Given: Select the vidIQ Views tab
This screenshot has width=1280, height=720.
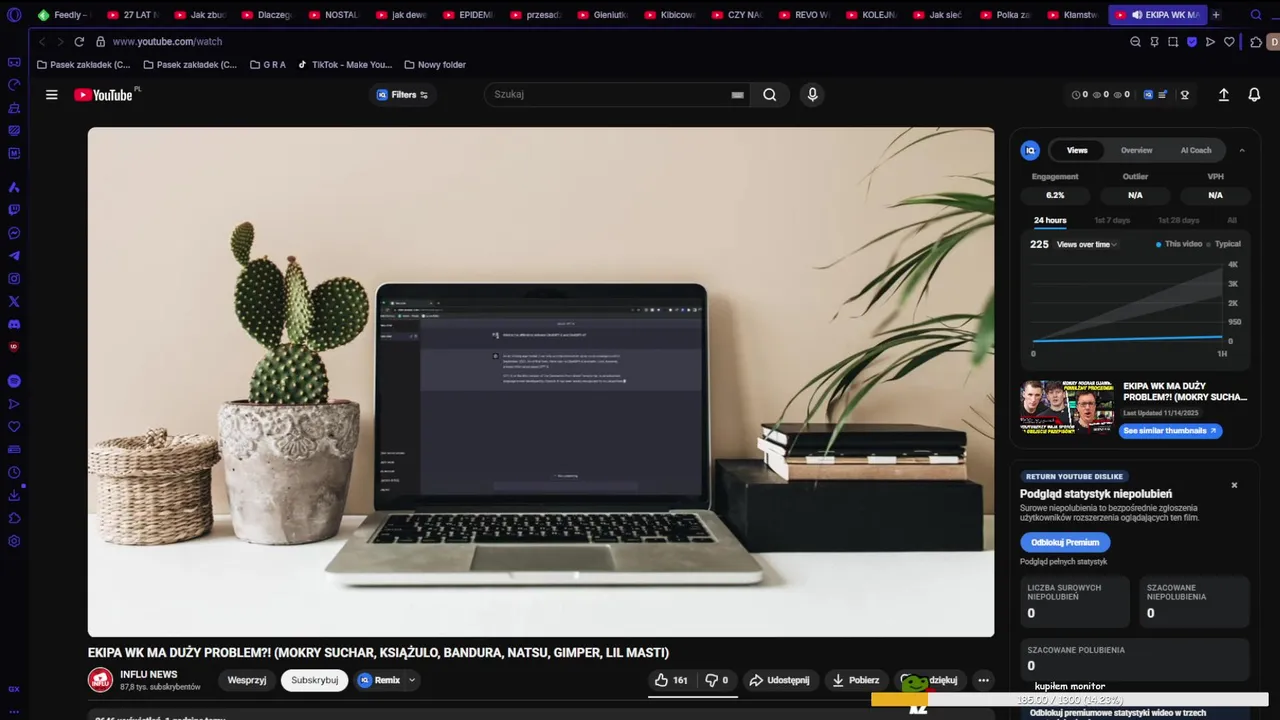Looking at the screenshot, I should pyautogui.click(x=1077, y=150).
